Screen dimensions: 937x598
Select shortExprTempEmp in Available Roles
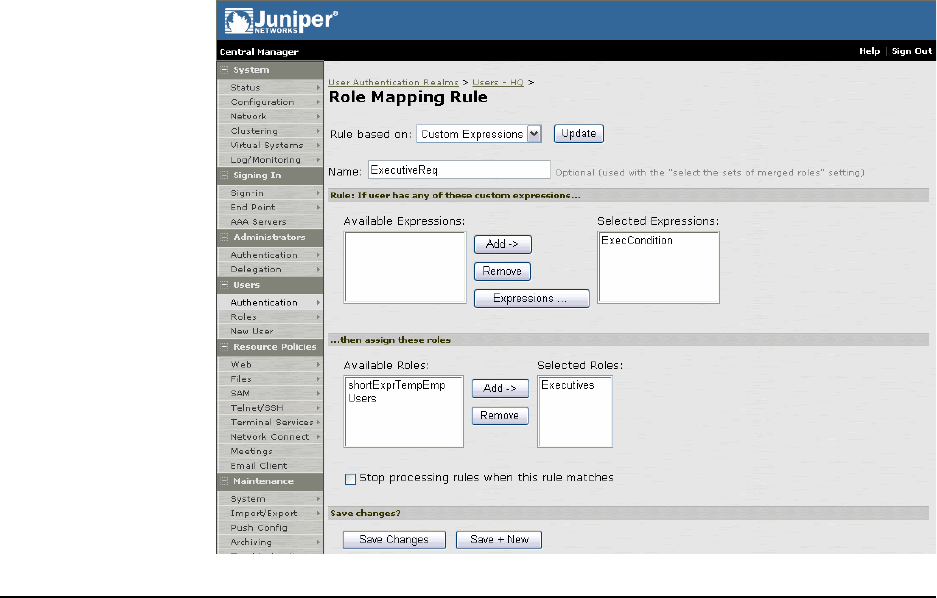click(397, 386)
